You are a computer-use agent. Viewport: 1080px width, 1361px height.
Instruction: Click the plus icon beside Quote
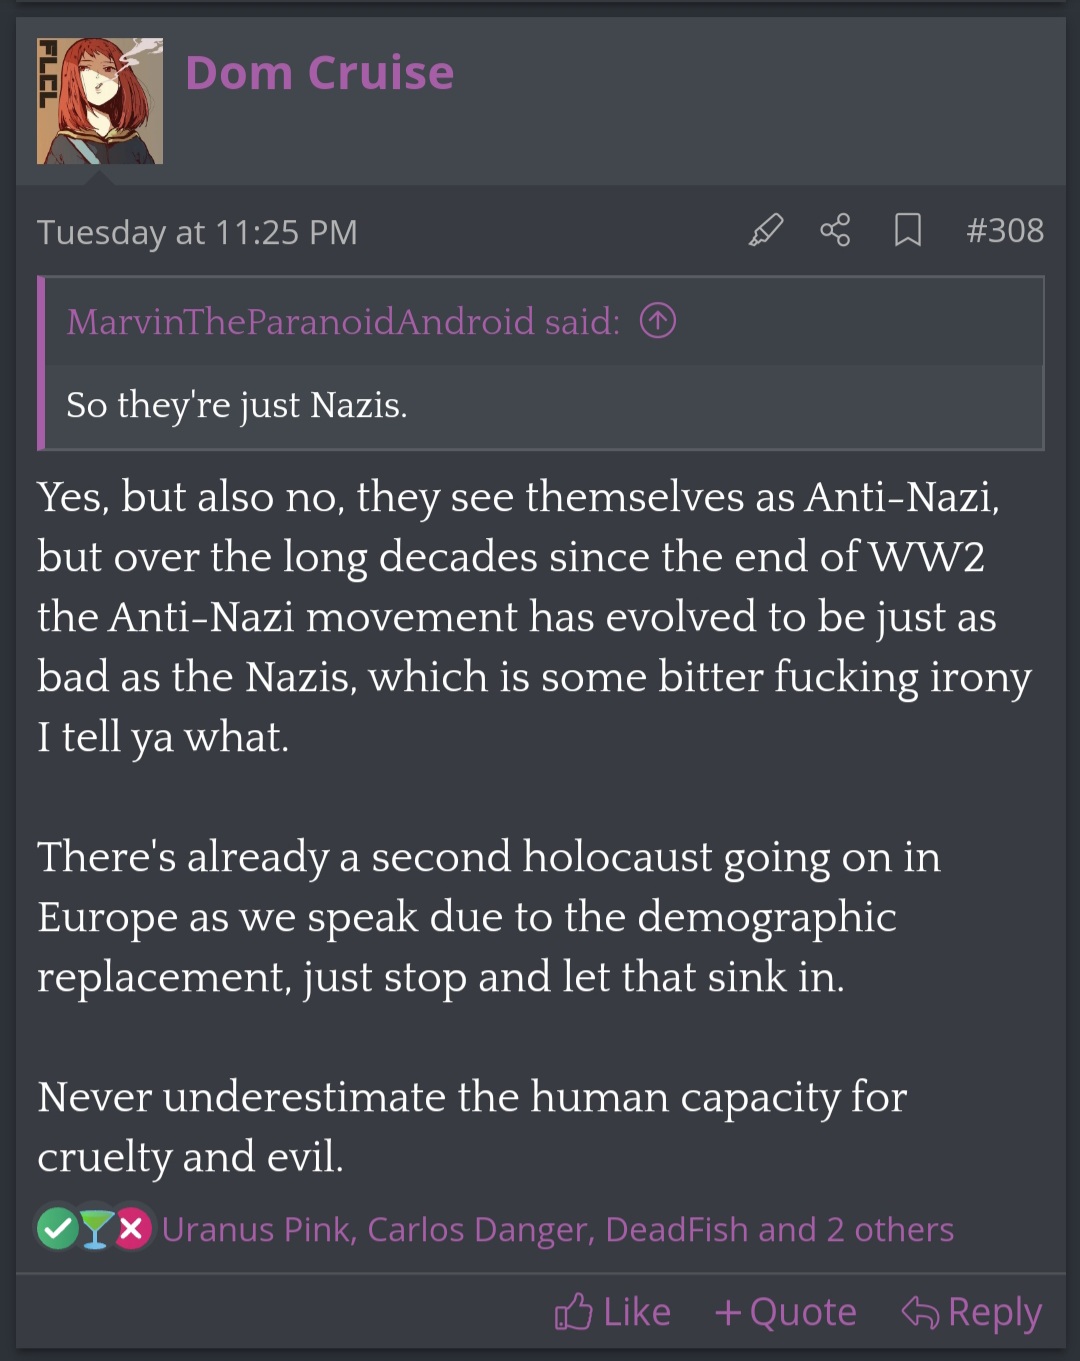pyautogui.click(x=728, y=1313)
